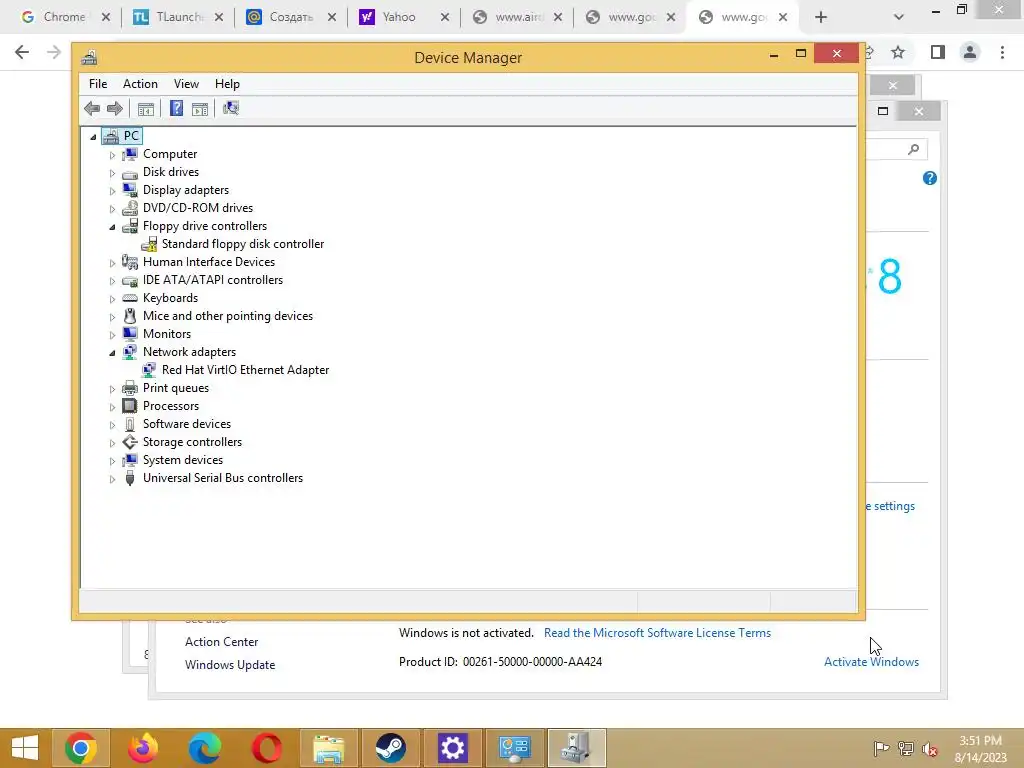Select the Network adapters label
This screenshot has width=1024, height=768.
189,352
